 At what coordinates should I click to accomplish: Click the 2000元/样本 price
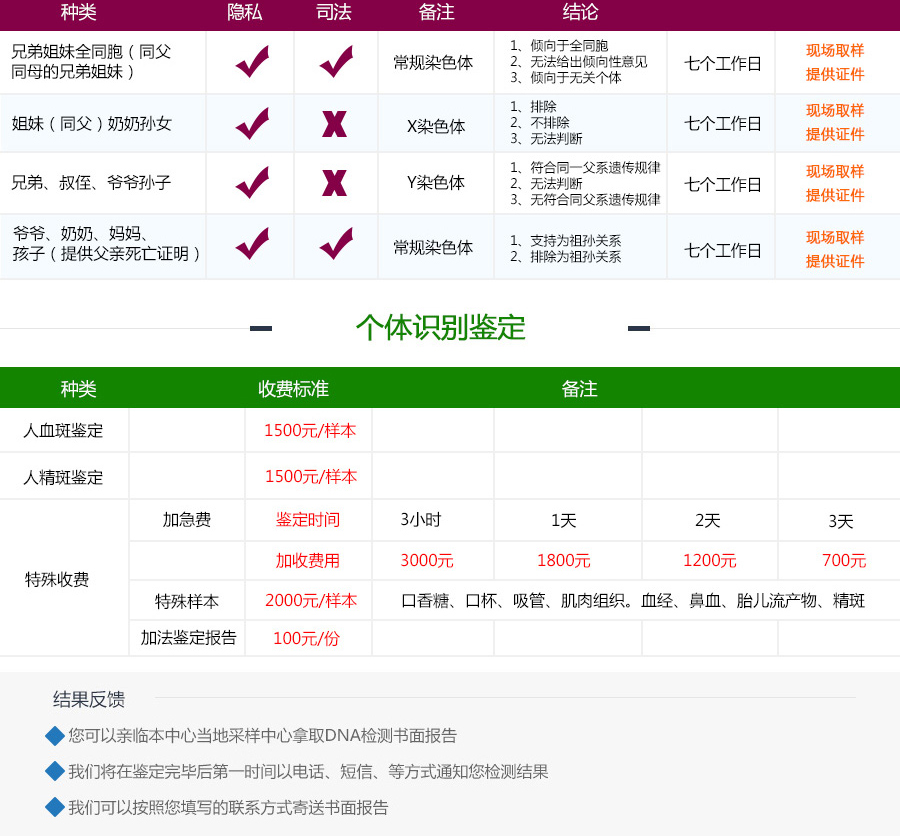(x=311, y=600)
